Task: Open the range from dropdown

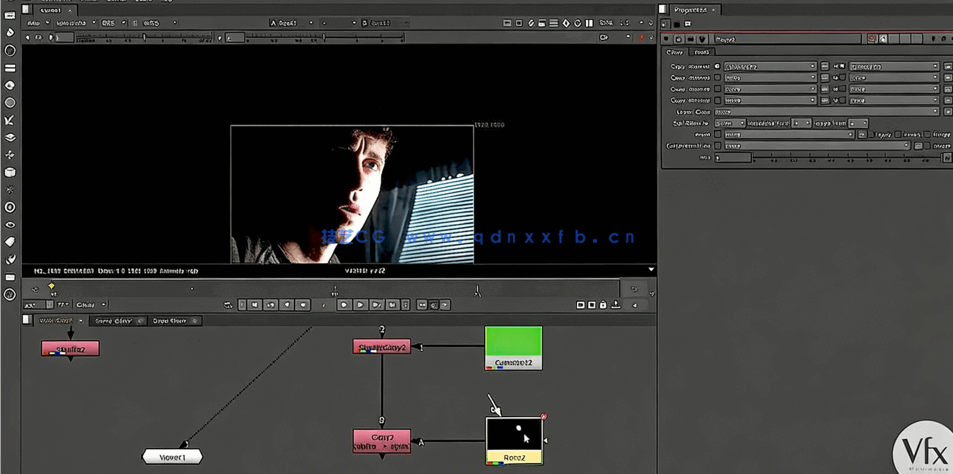Action: pyautogui.click(x=858, y=123)
